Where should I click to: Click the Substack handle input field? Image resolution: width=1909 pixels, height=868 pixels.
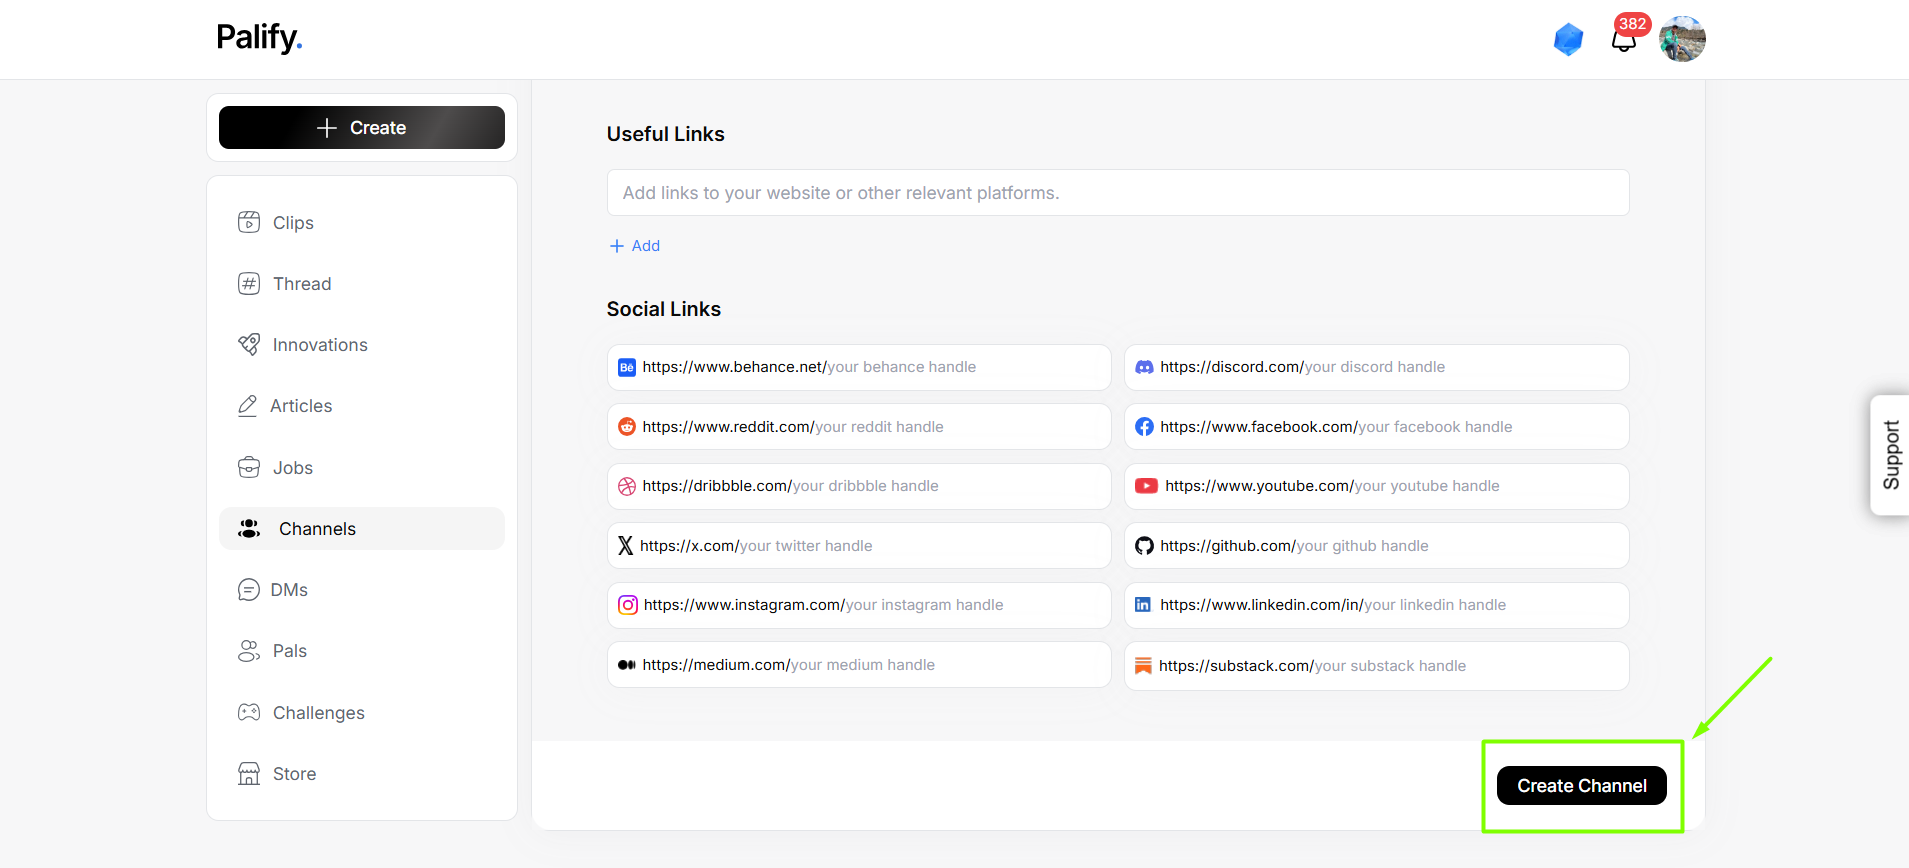[1377, 666]
